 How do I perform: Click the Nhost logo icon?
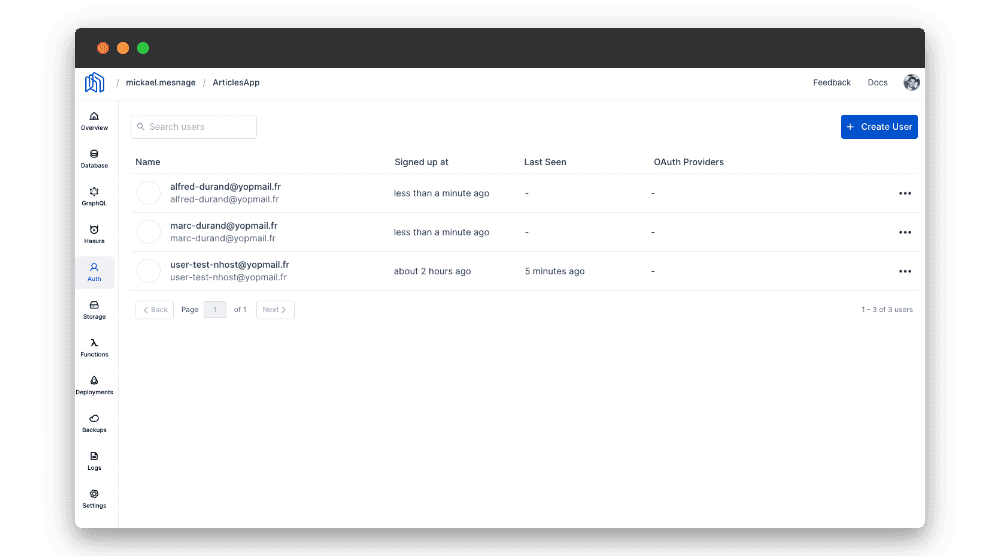click(94, 83)
